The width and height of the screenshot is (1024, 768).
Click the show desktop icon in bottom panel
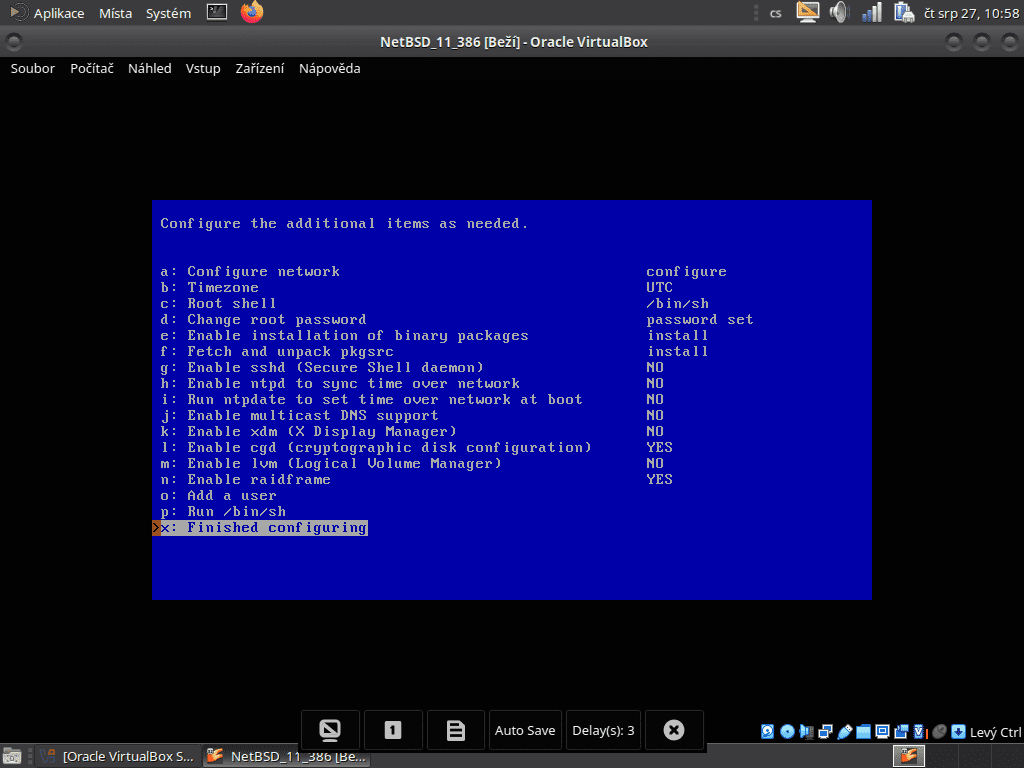12,757
